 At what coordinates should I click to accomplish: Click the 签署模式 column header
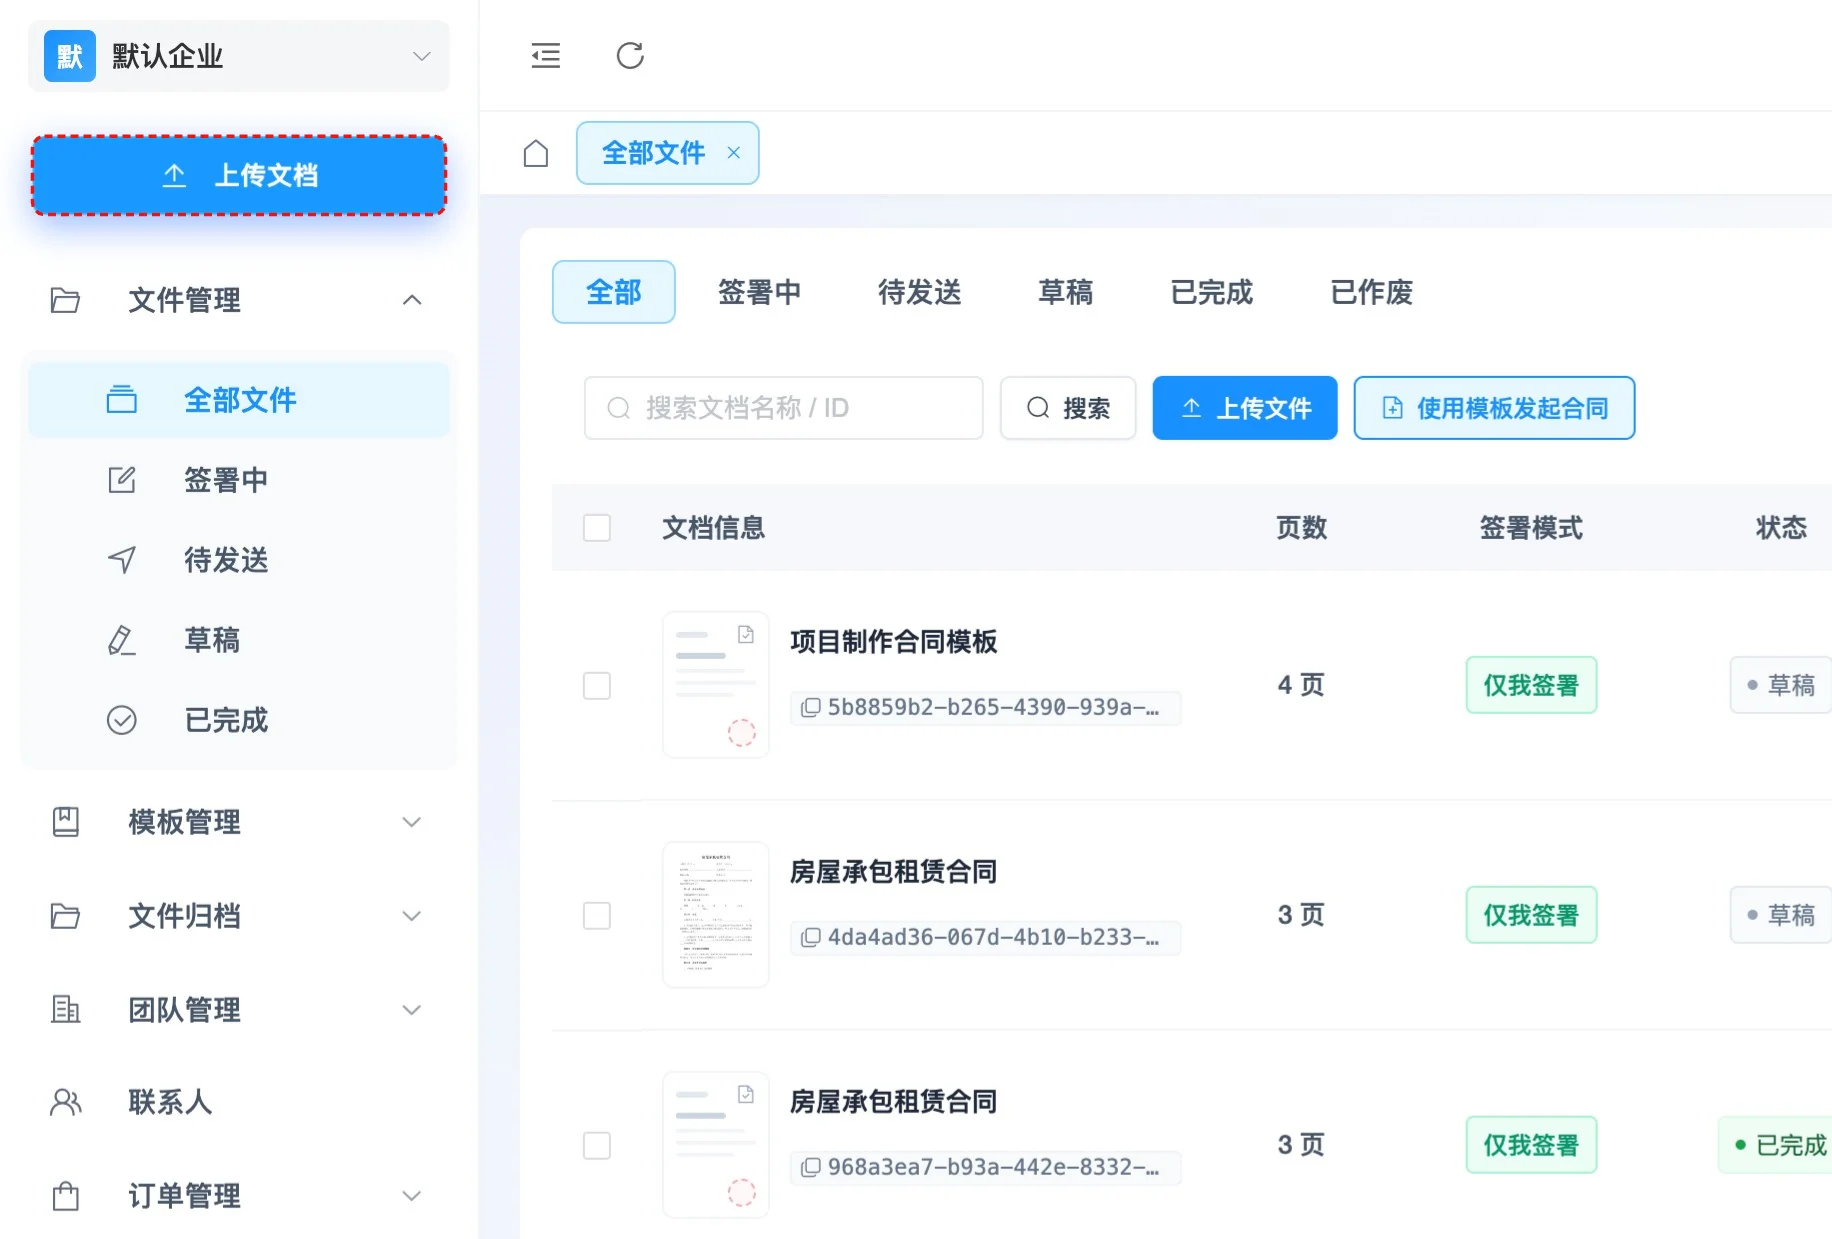coord(1531,528)
